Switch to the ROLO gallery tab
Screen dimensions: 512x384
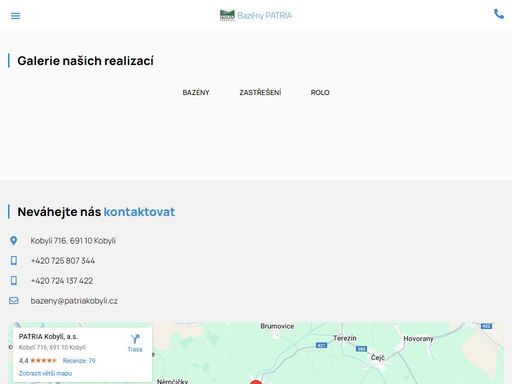click(320, 92)
